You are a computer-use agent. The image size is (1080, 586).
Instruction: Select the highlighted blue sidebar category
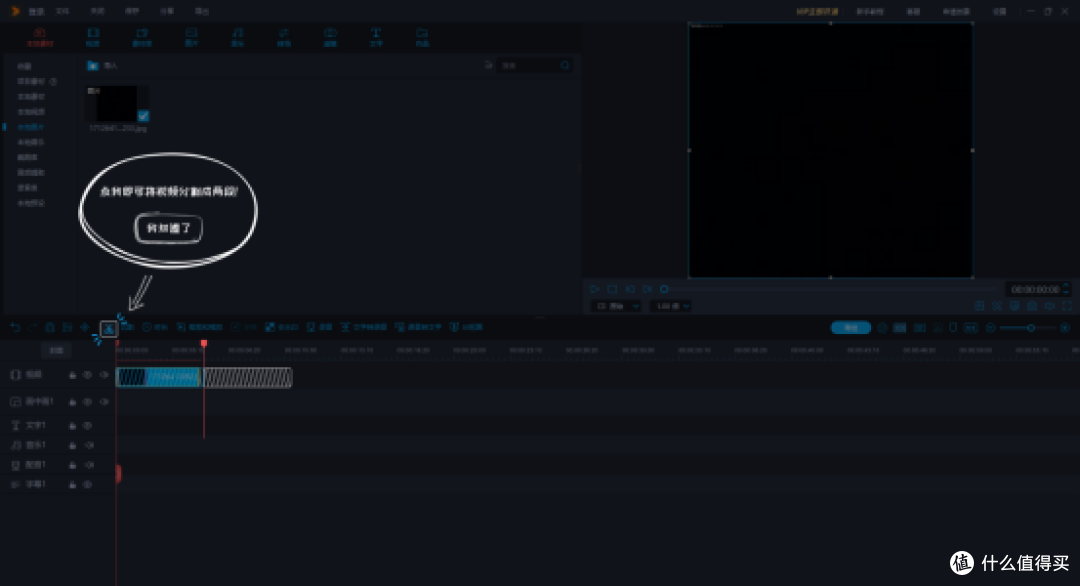pyautogui.click(x=30, y=127)
